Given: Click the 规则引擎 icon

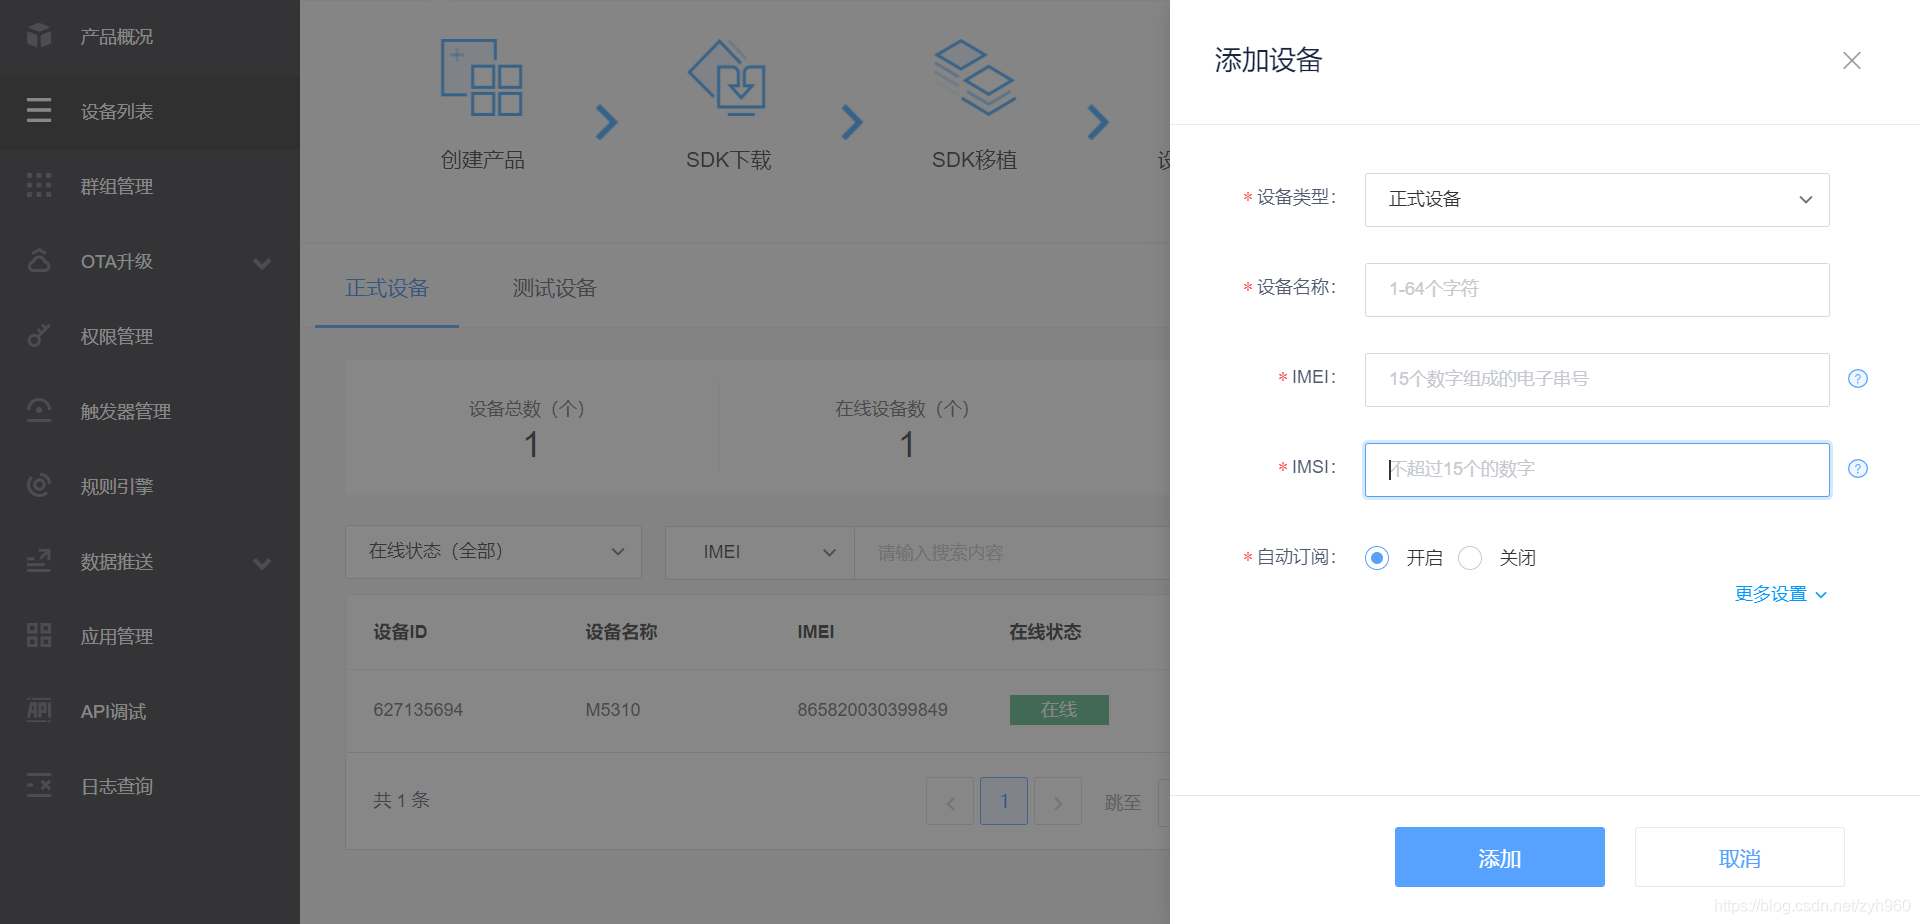Looking at the screenshot, I should (x=39, y=486).
